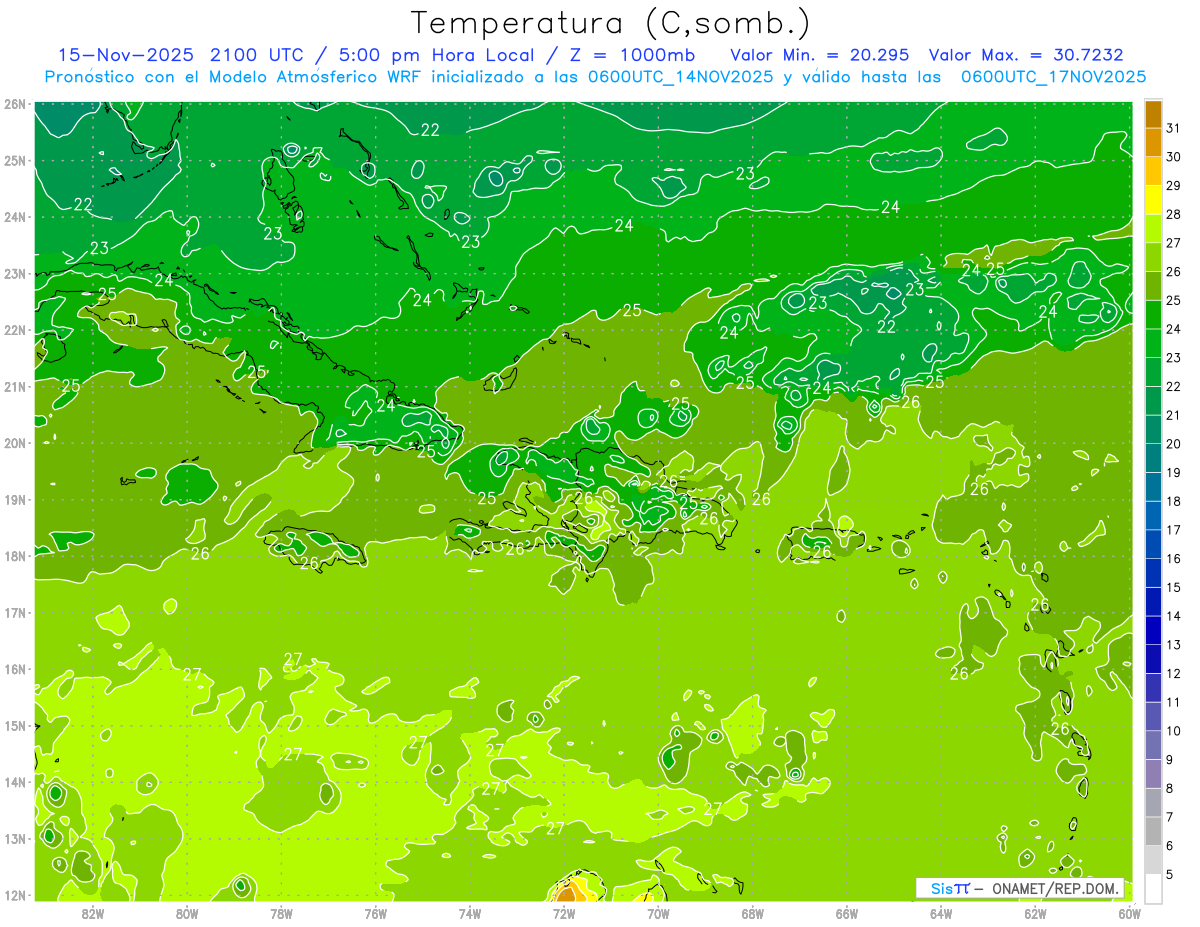1200x927 pixels.
Task: Click the colorbar label '31'
Action: click(x=1173, y=127)
